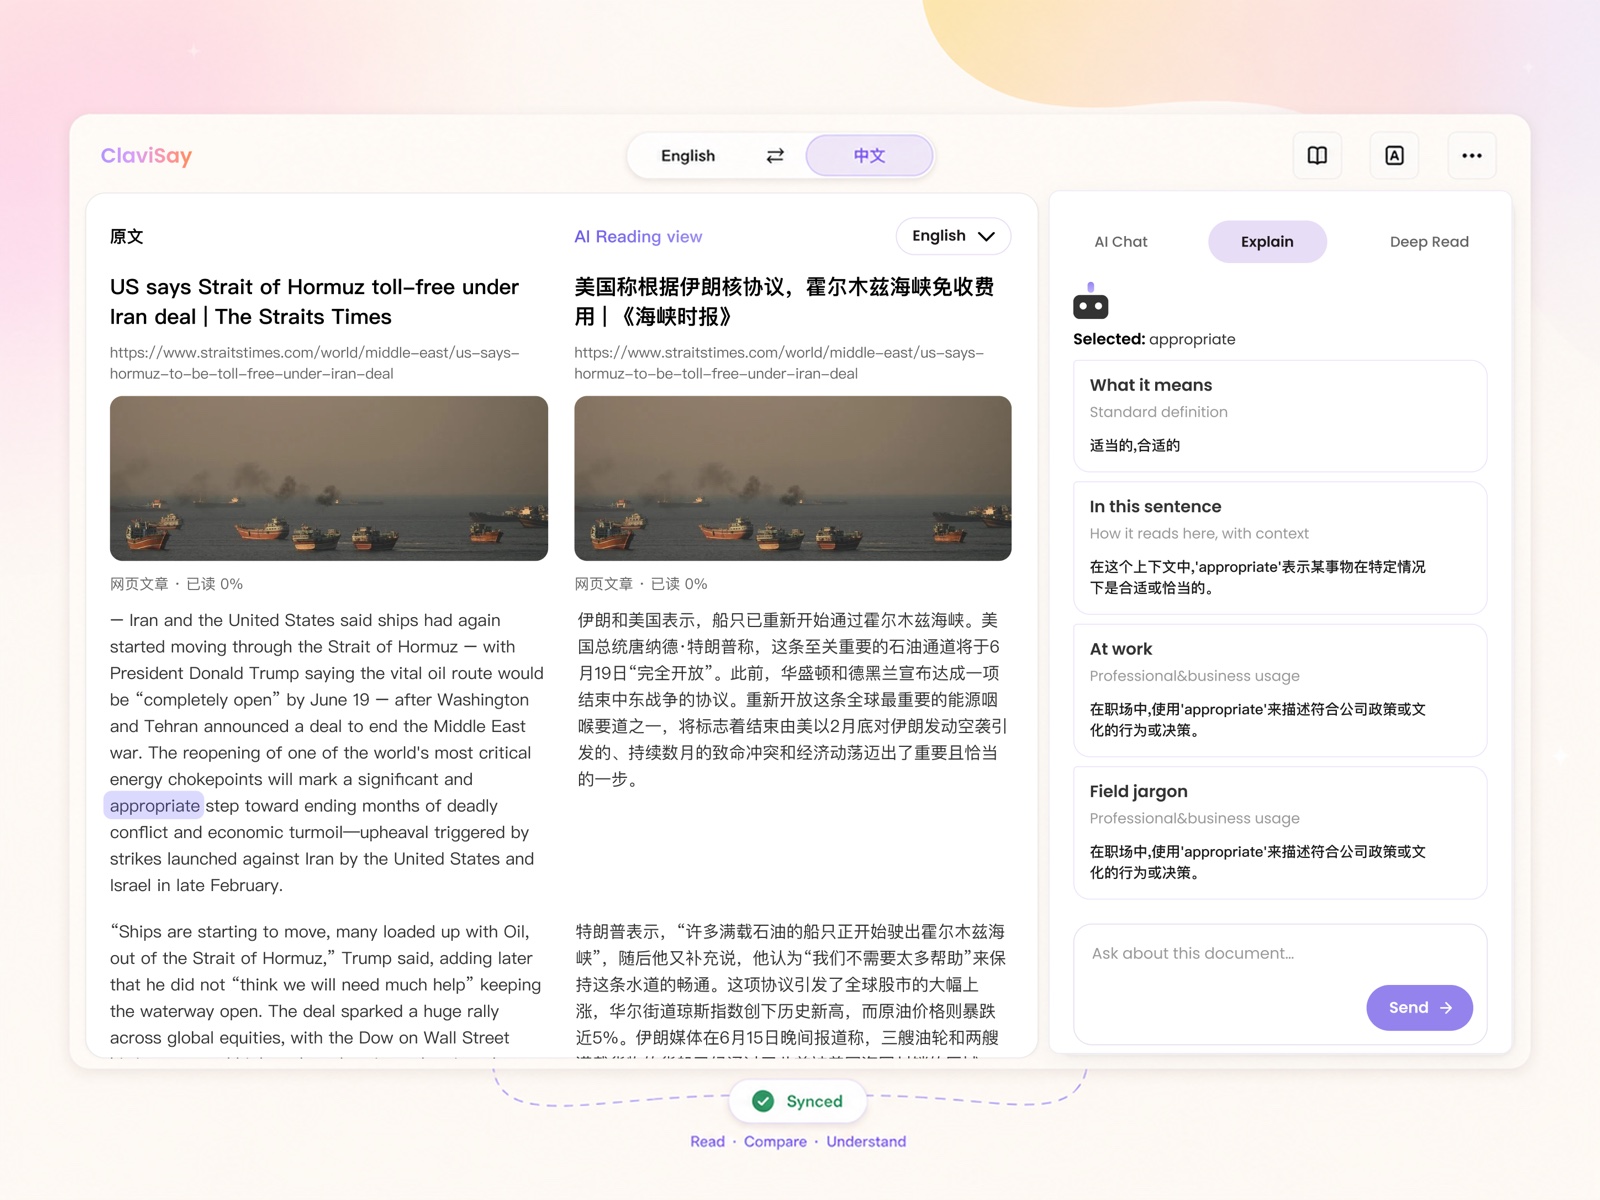Click the Send button

(x=1419, y=1008)
